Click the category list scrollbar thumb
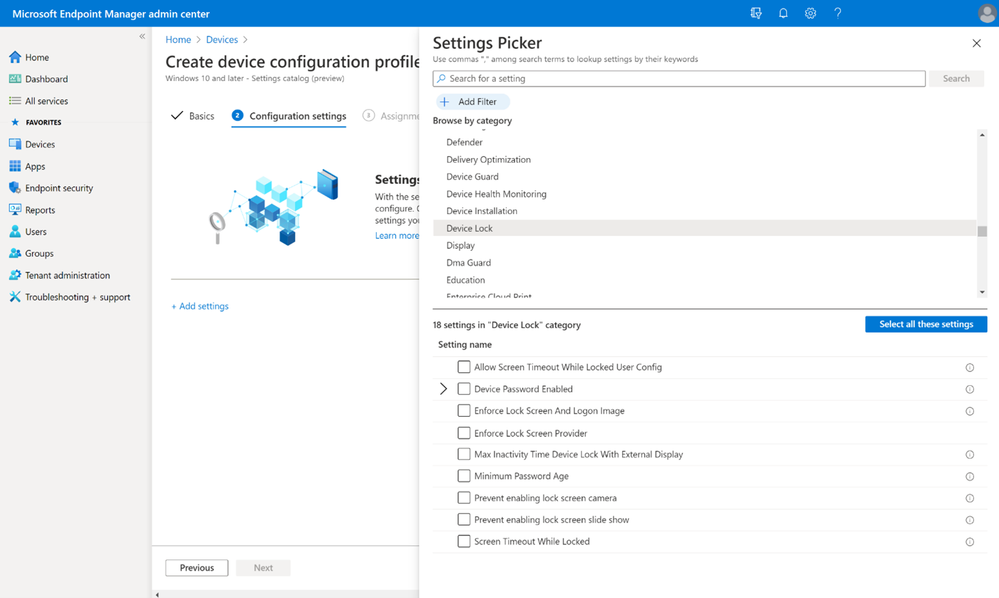Screen dimensions: 999x598 click(x=982, y=232)
